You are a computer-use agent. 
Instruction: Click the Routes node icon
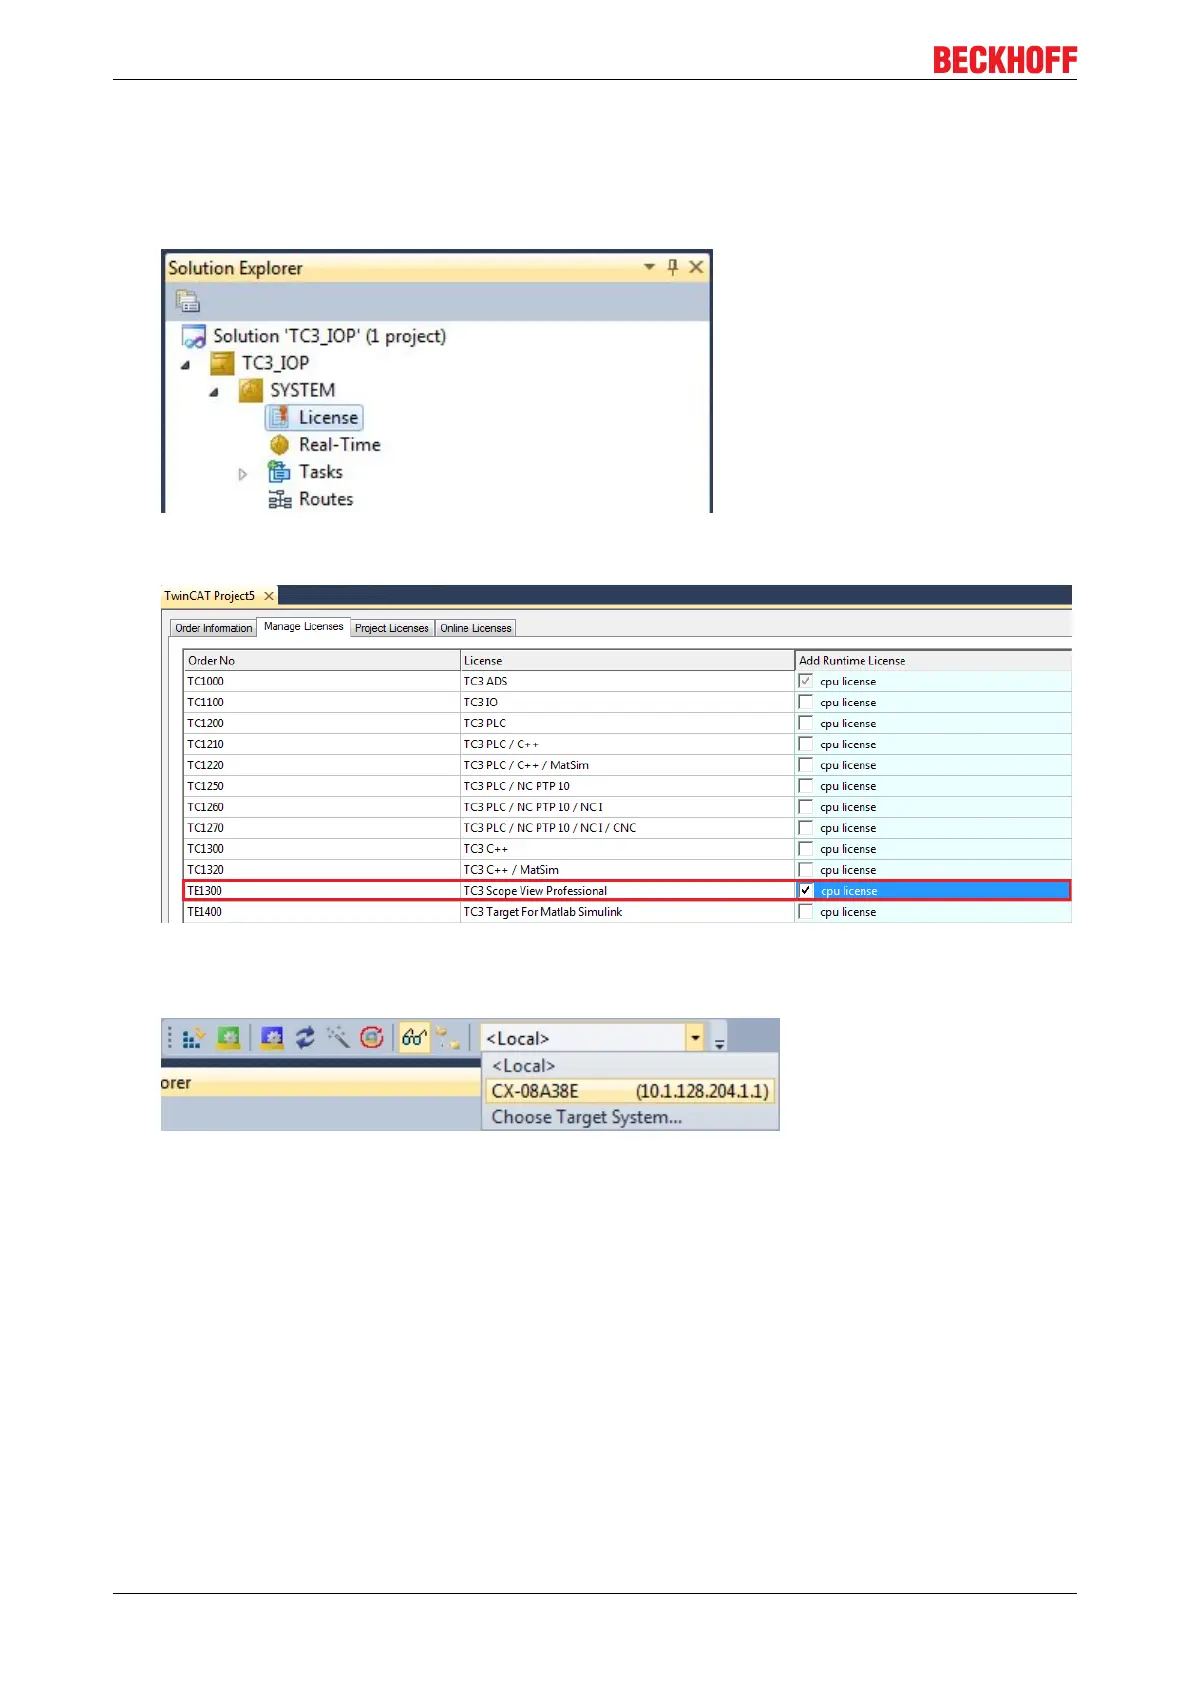coord(279,499)
